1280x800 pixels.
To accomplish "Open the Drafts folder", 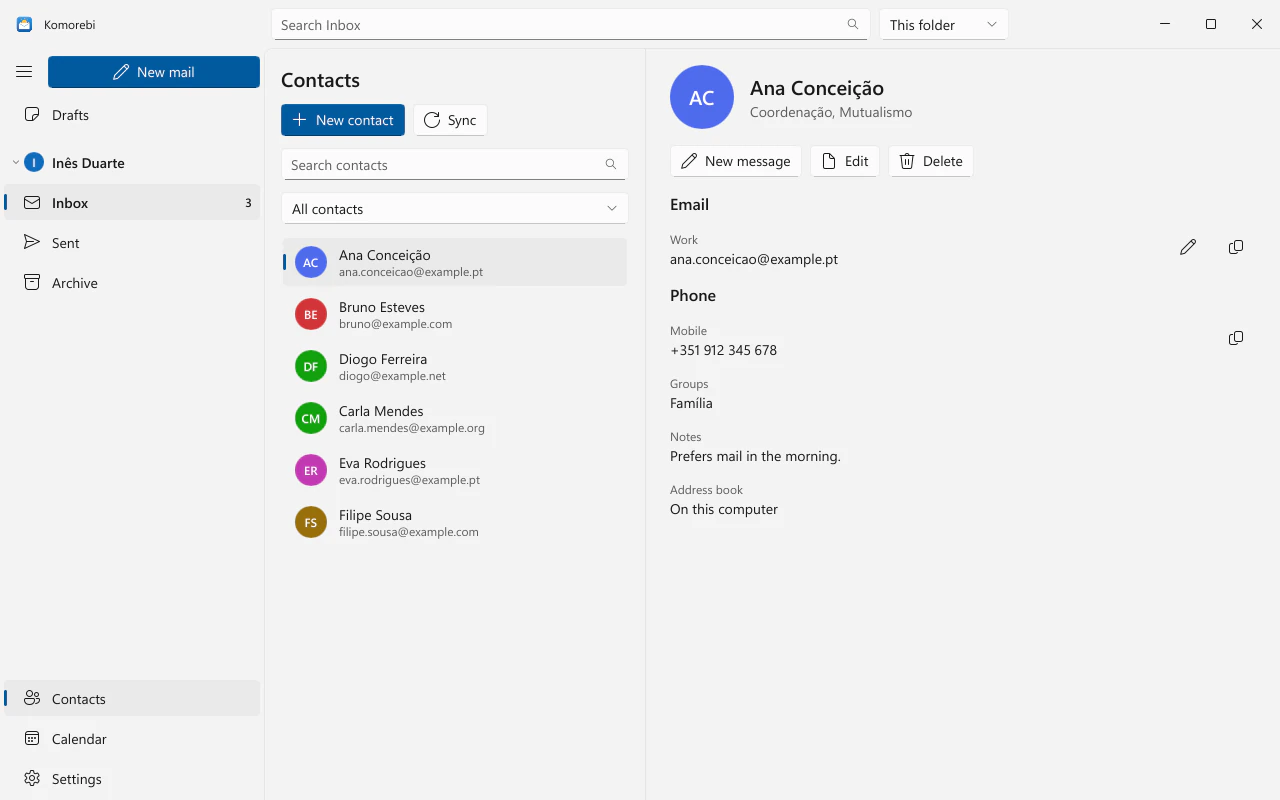I will click(132, 115).
